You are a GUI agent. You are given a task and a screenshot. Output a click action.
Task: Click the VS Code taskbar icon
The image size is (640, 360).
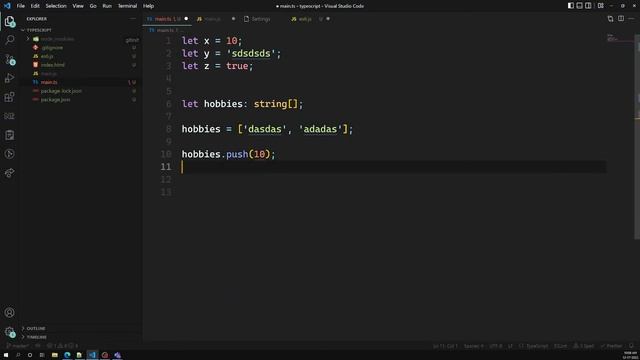coord(93,355)
